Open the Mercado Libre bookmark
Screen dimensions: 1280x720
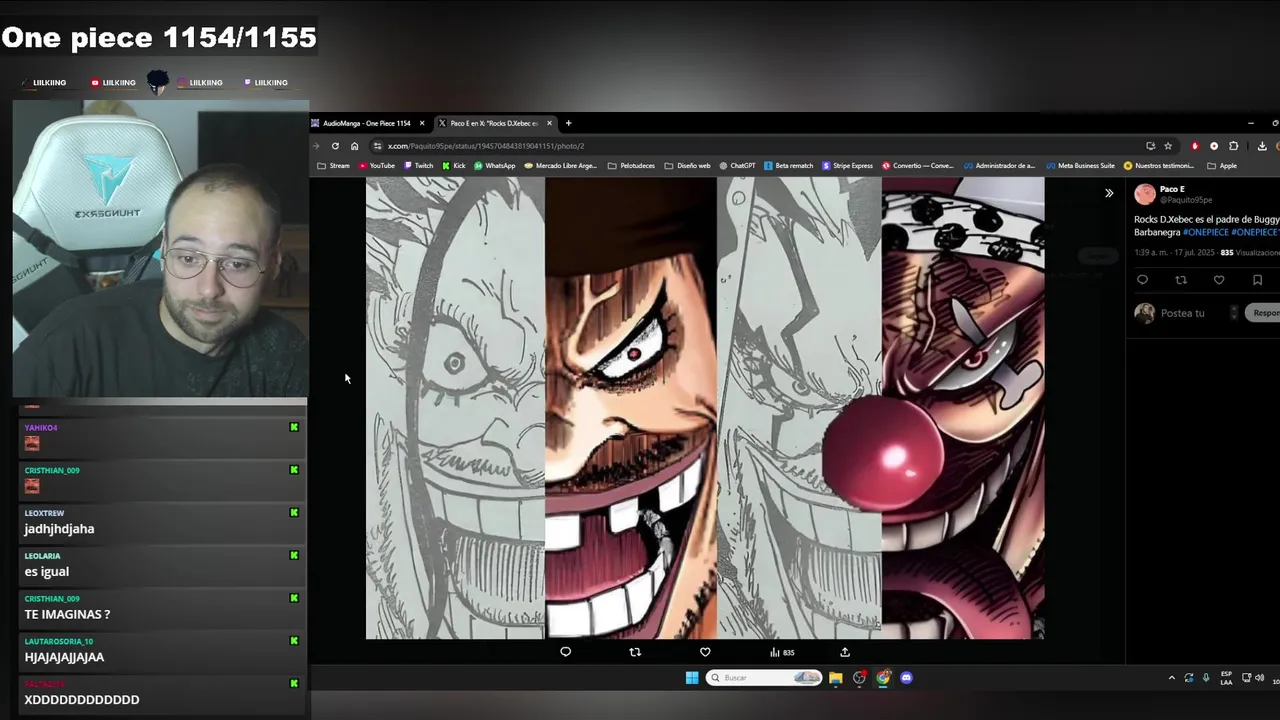coord(561,166)
